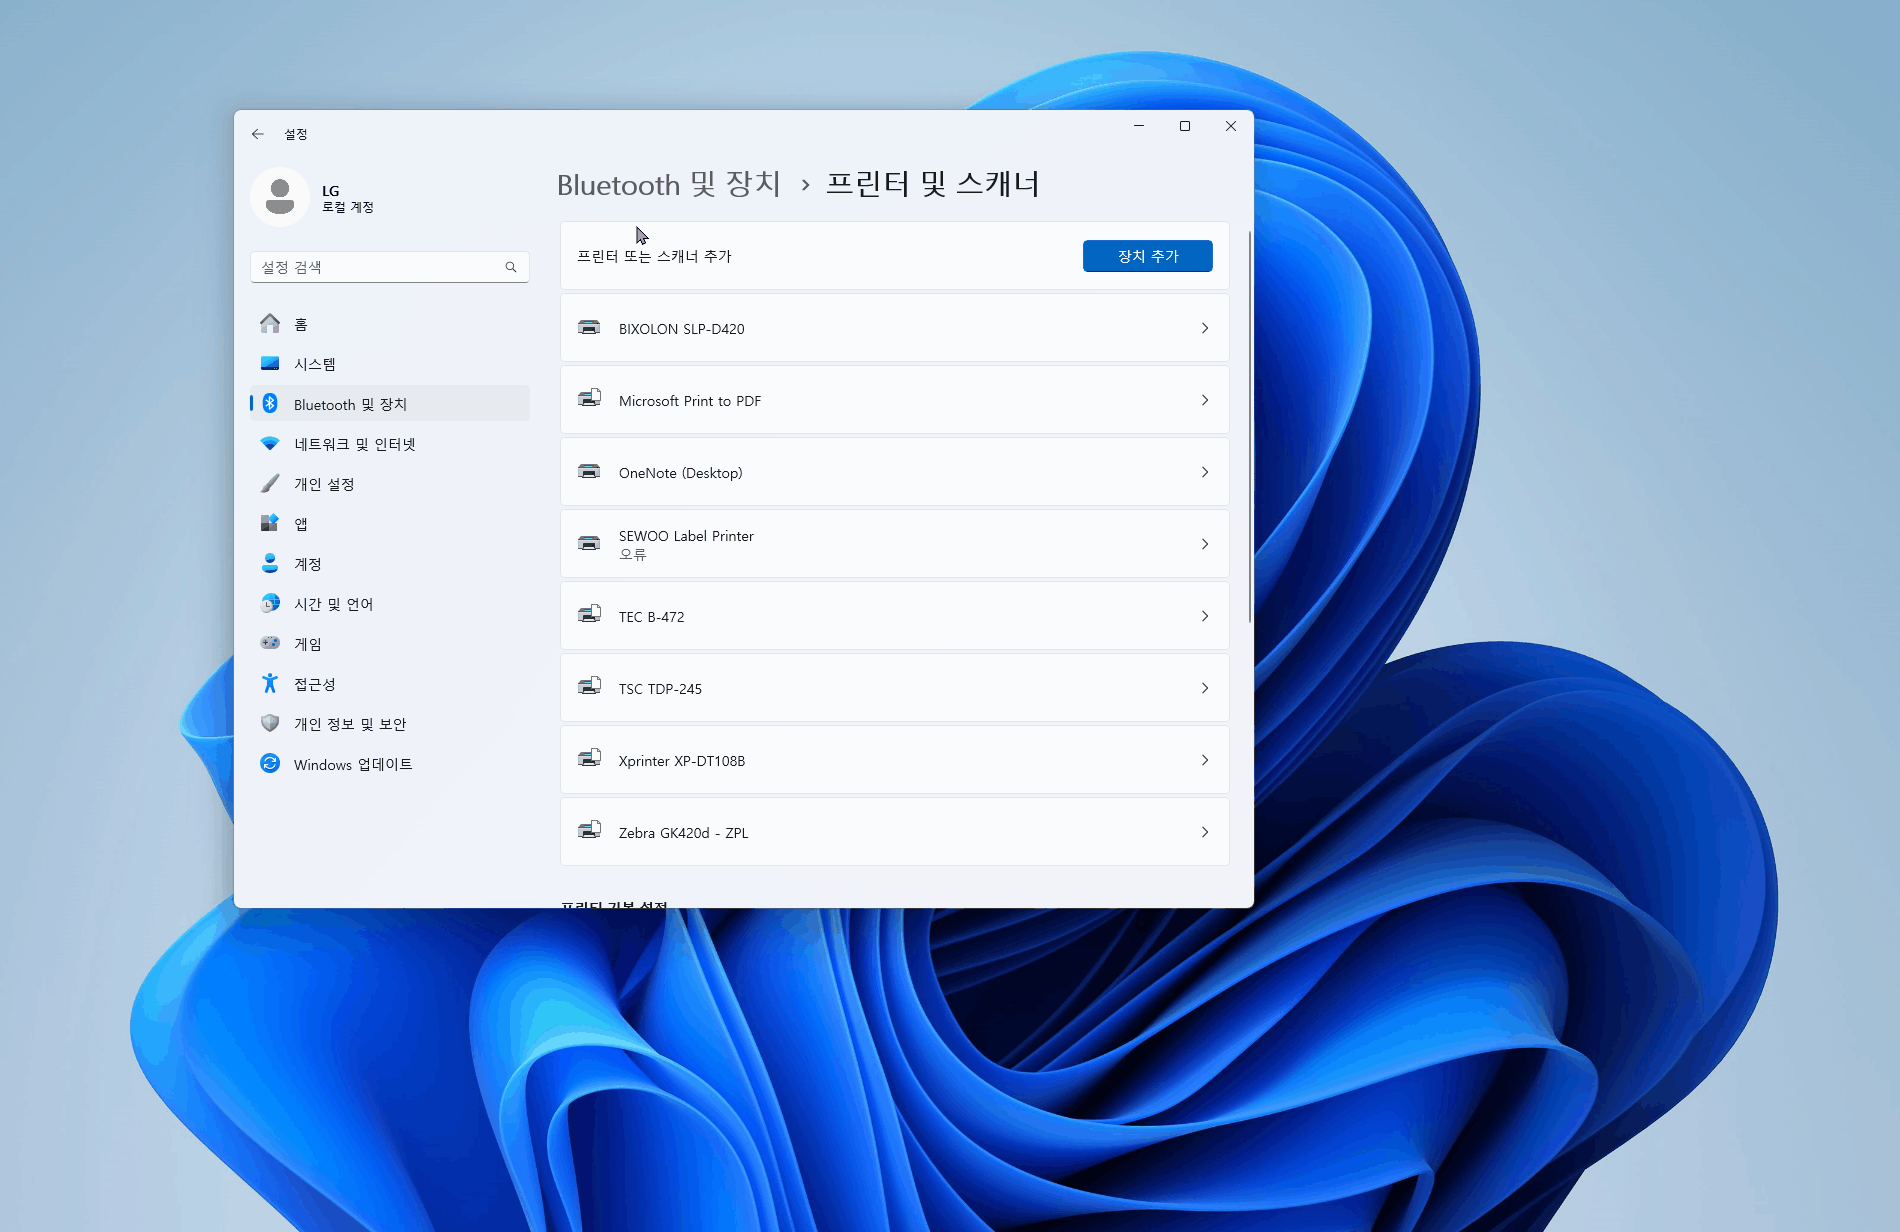1900x1232 pixels.
Task: Click the SEWOO Label Printer icon
Action: pos(590,544)
